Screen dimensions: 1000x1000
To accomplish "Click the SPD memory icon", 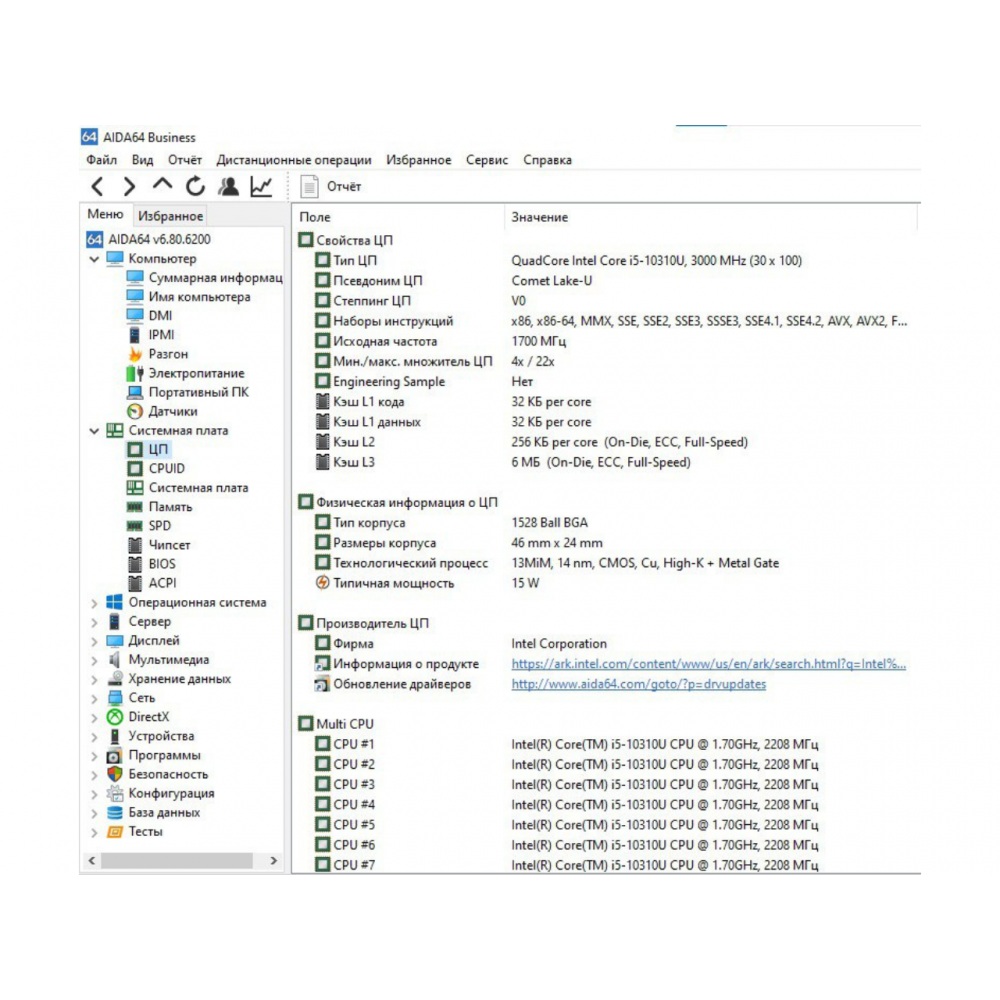I will pos(135,526).
